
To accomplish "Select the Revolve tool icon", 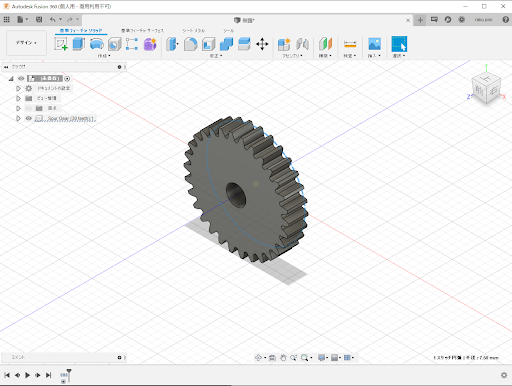I will [97, 44].
